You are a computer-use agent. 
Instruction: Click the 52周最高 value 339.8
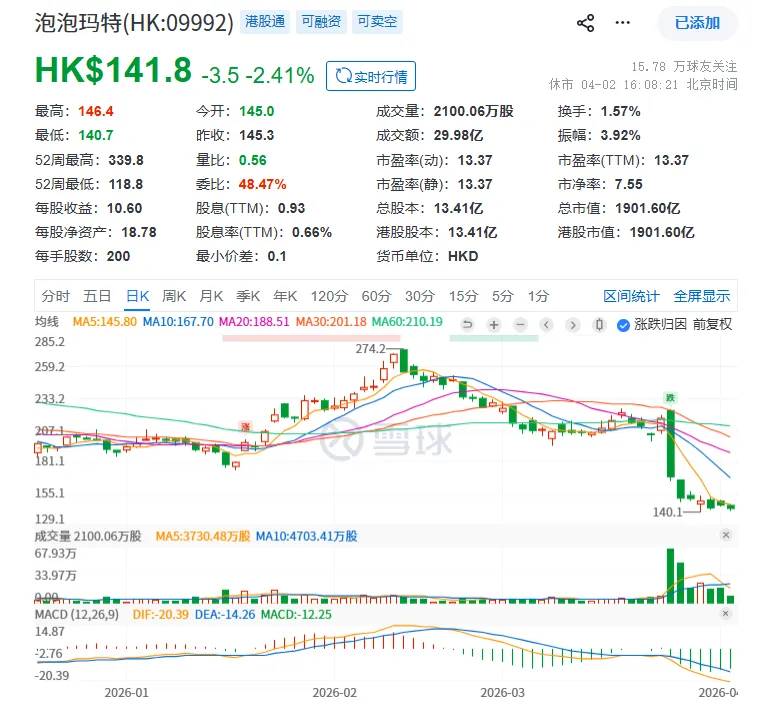coord(126,160)
